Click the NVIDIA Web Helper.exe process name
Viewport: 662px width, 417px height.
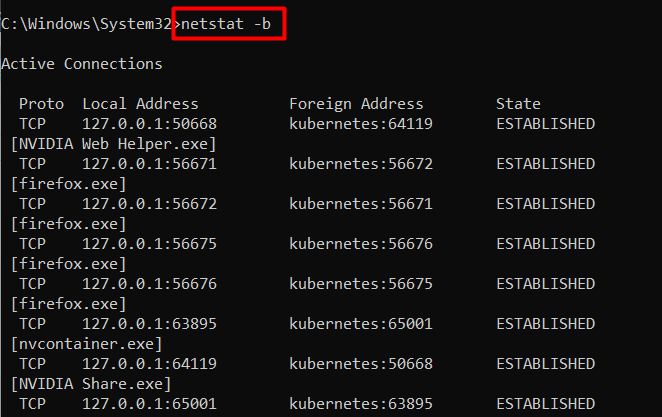click(114, 143)
